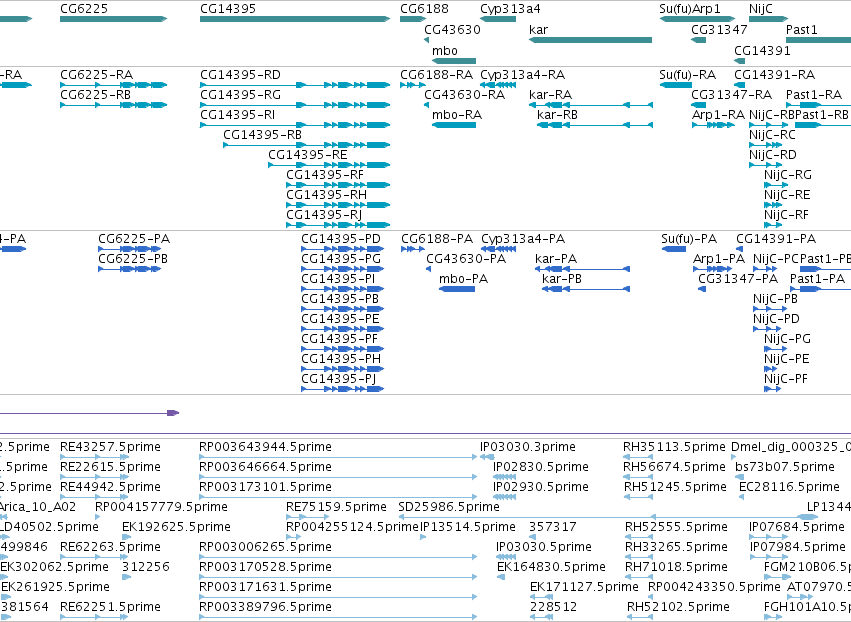Click protein CG31347-PA
This screenshot has height=622, width=851.
click(x=738, y=280)
